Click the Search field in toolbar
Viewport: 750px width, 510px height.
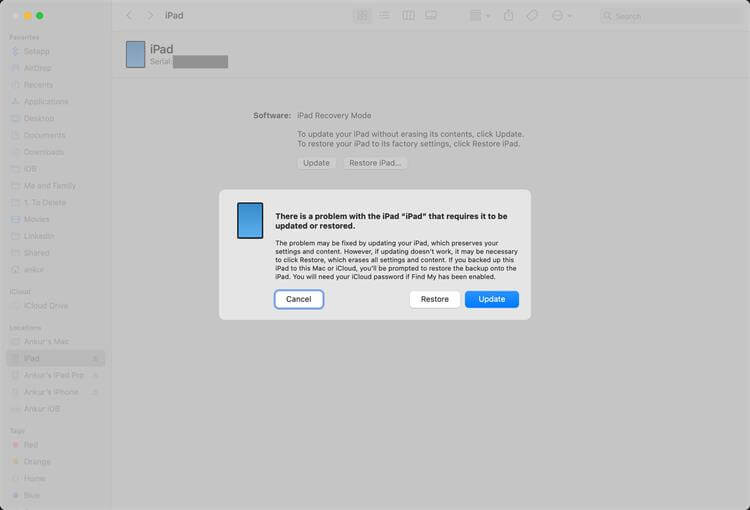[670, 16]
